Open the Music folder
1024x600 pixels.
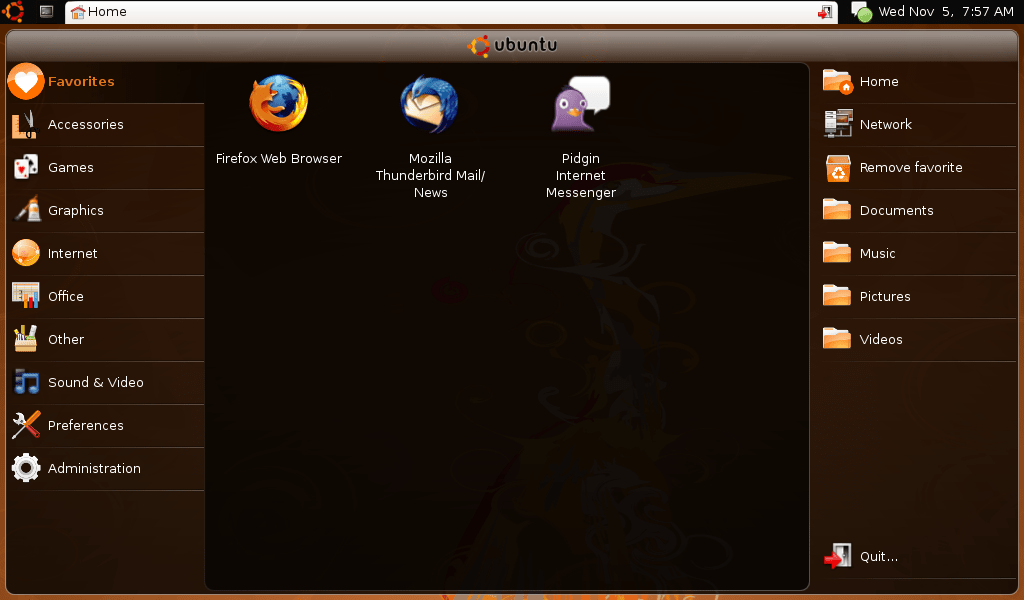click(880, 253)
